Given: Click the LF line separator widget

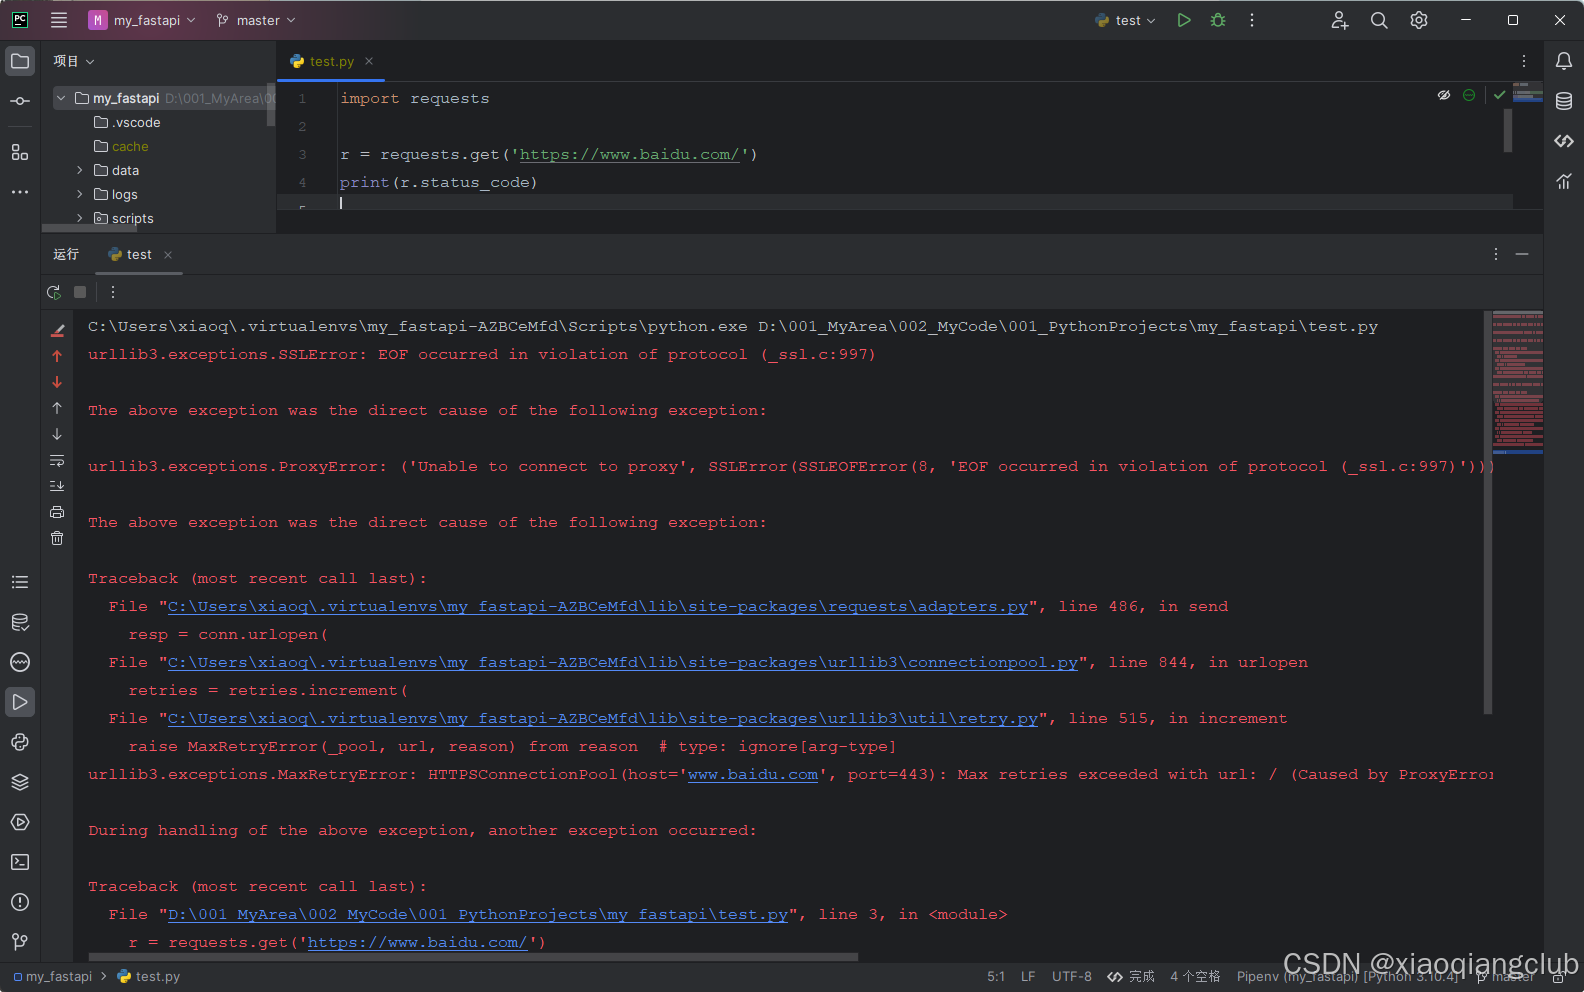Looking at the screenshot, I should point(1028,977).
